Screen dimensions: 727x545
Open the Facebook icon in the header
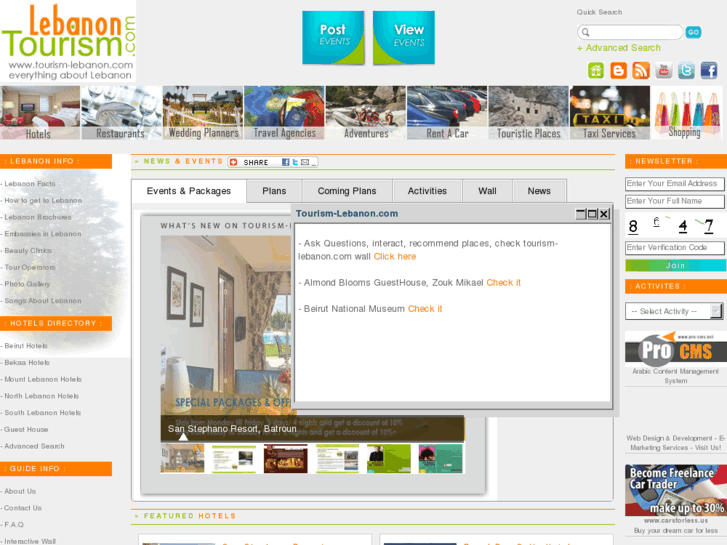tap(709, 71)
